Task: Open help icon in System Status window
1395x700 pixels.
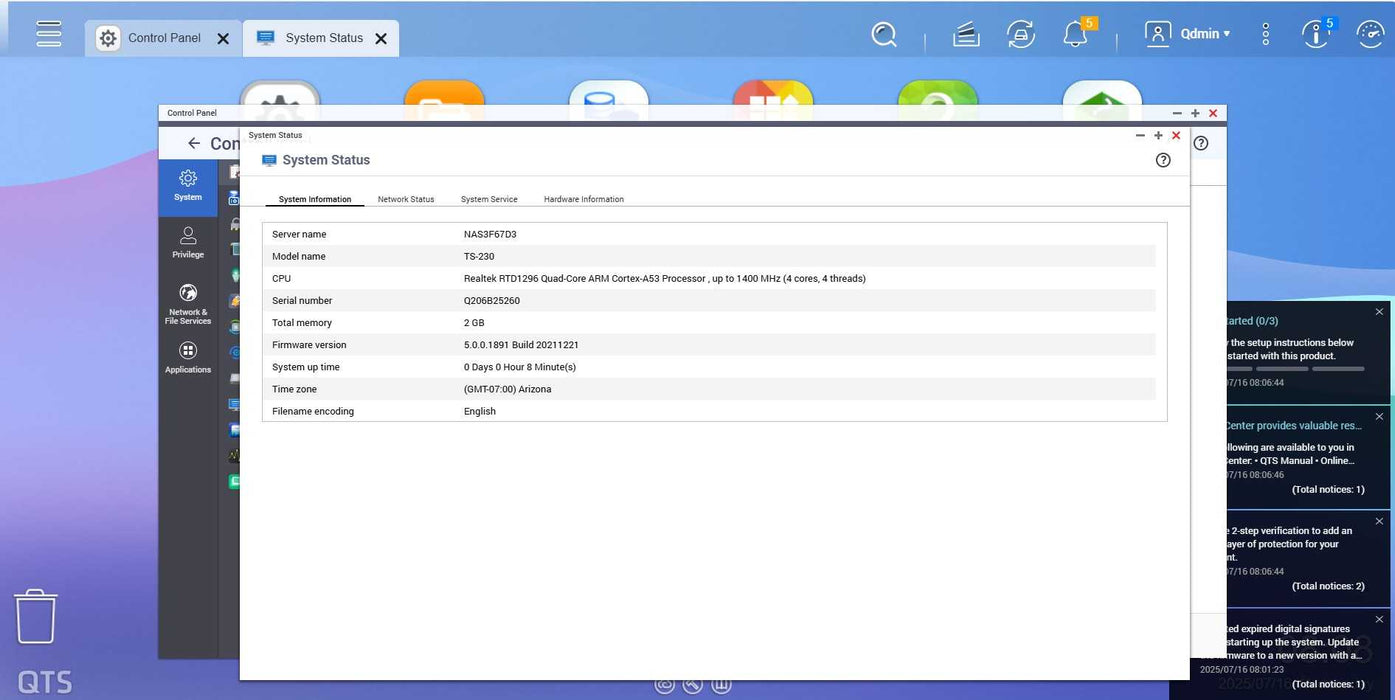Action: 1163,160
